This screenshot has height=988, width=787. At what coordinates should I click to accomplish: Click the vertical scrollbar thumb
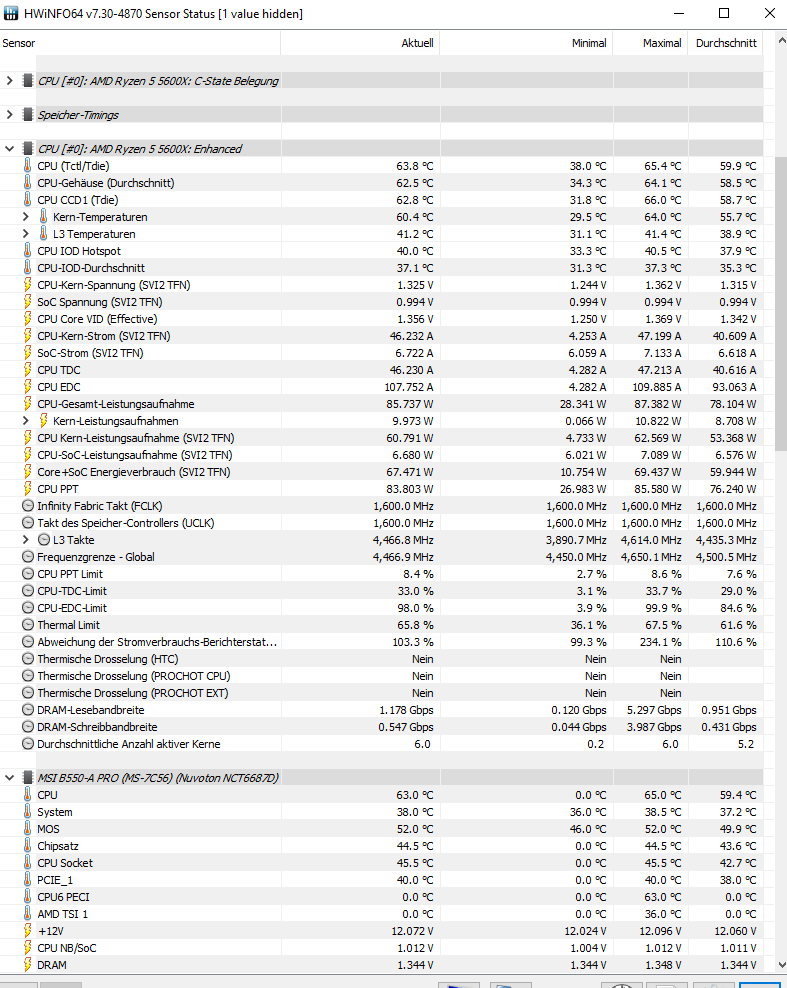(781, 304)
